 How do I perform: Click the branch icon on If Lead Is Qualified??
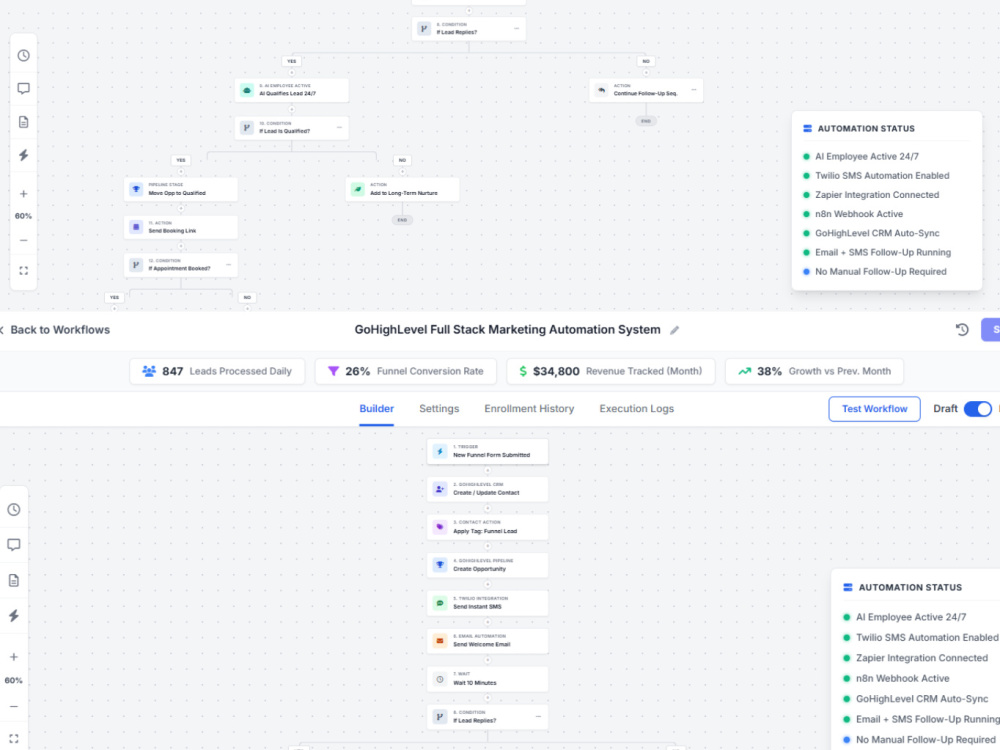pos(247,128)
